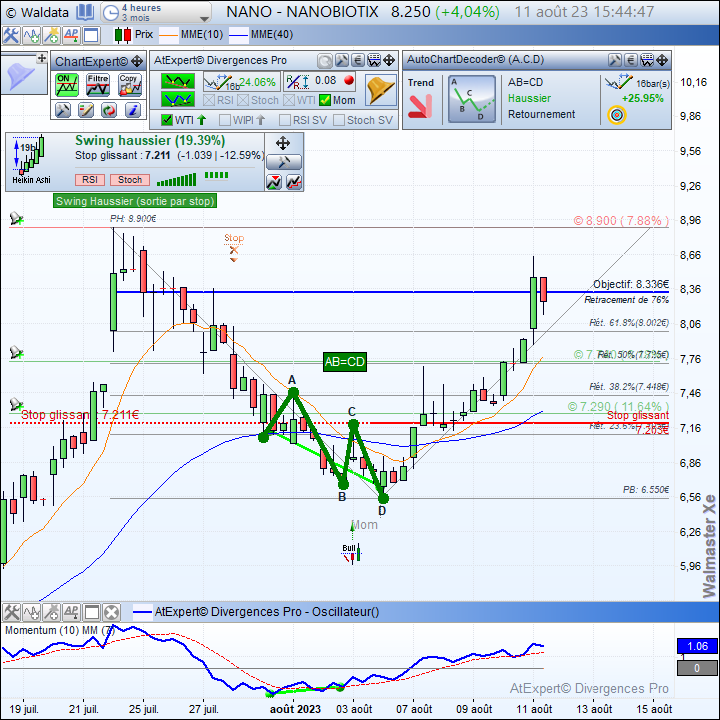Click the Prix candlestick legend item

click(x=134, y=34)
